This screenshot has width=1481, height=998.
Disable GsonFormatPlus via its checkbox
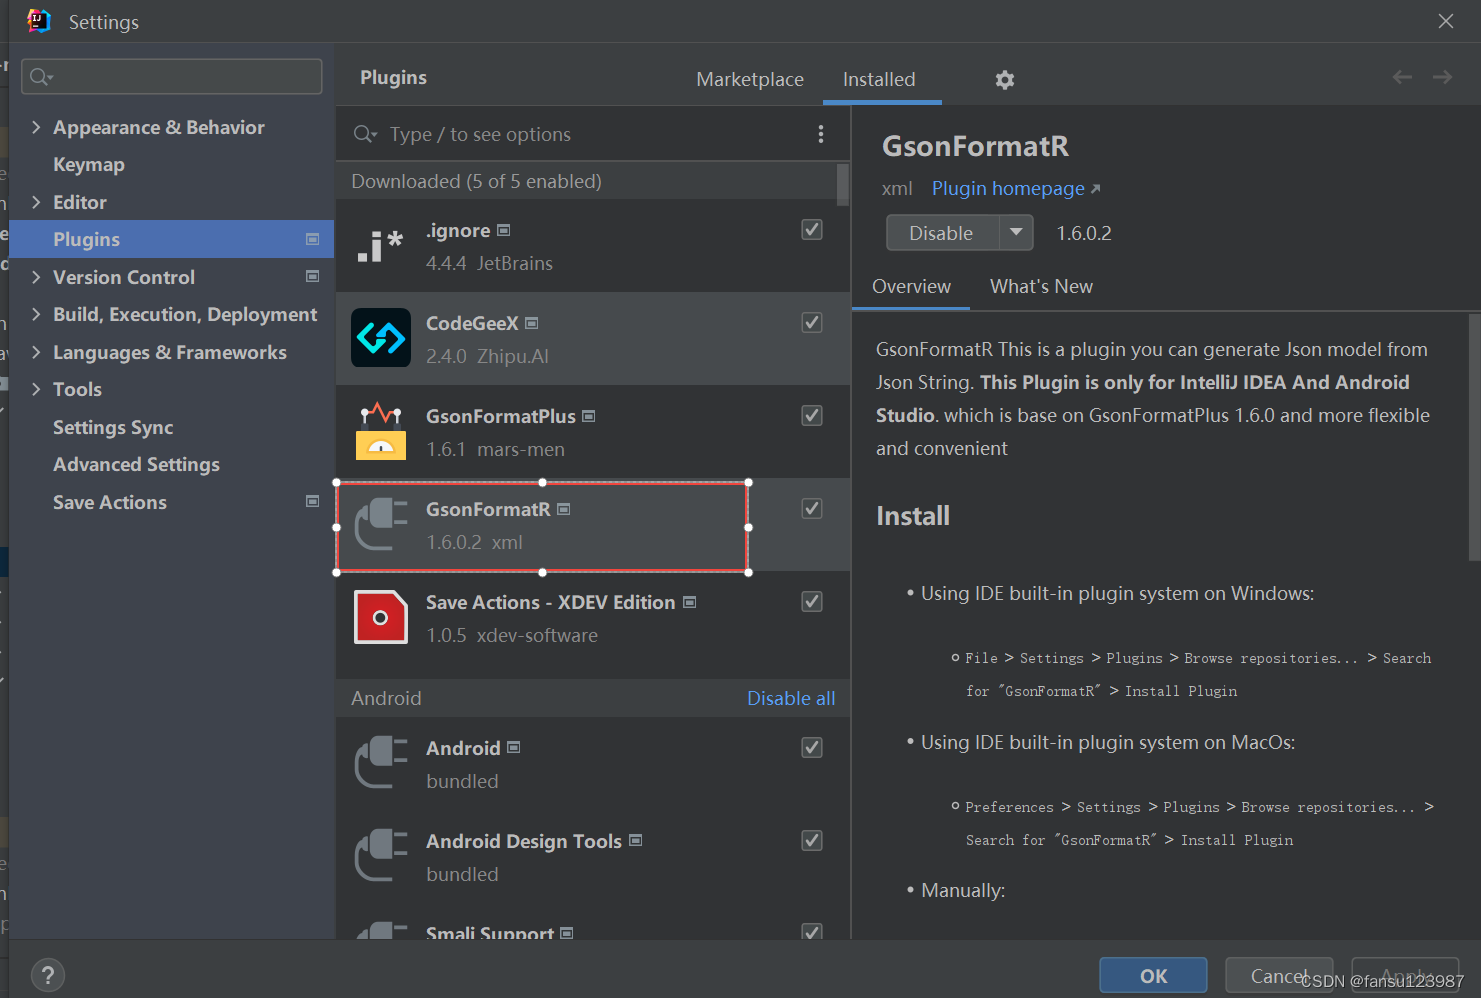pos(812,416)
